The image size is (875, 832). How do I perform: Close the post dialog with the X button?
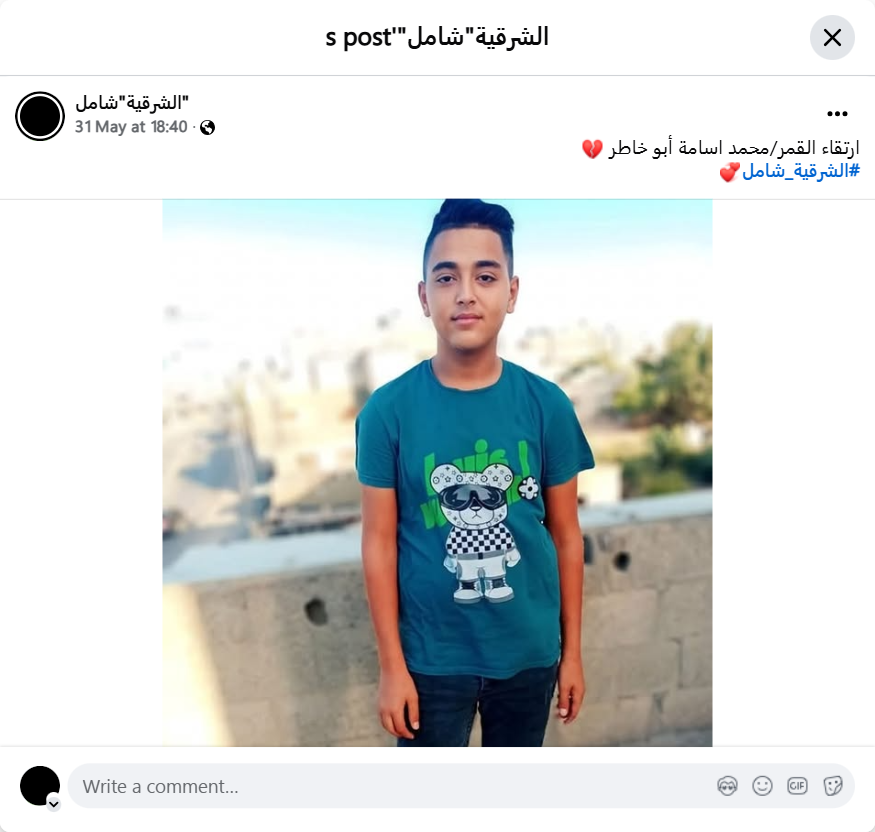click(831, 38)
